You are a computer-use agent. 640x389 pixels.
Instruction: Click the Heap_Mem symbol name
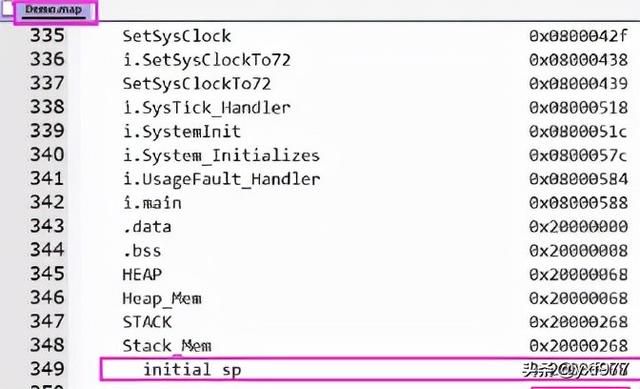pyautogui.click(x=162, y=299)
